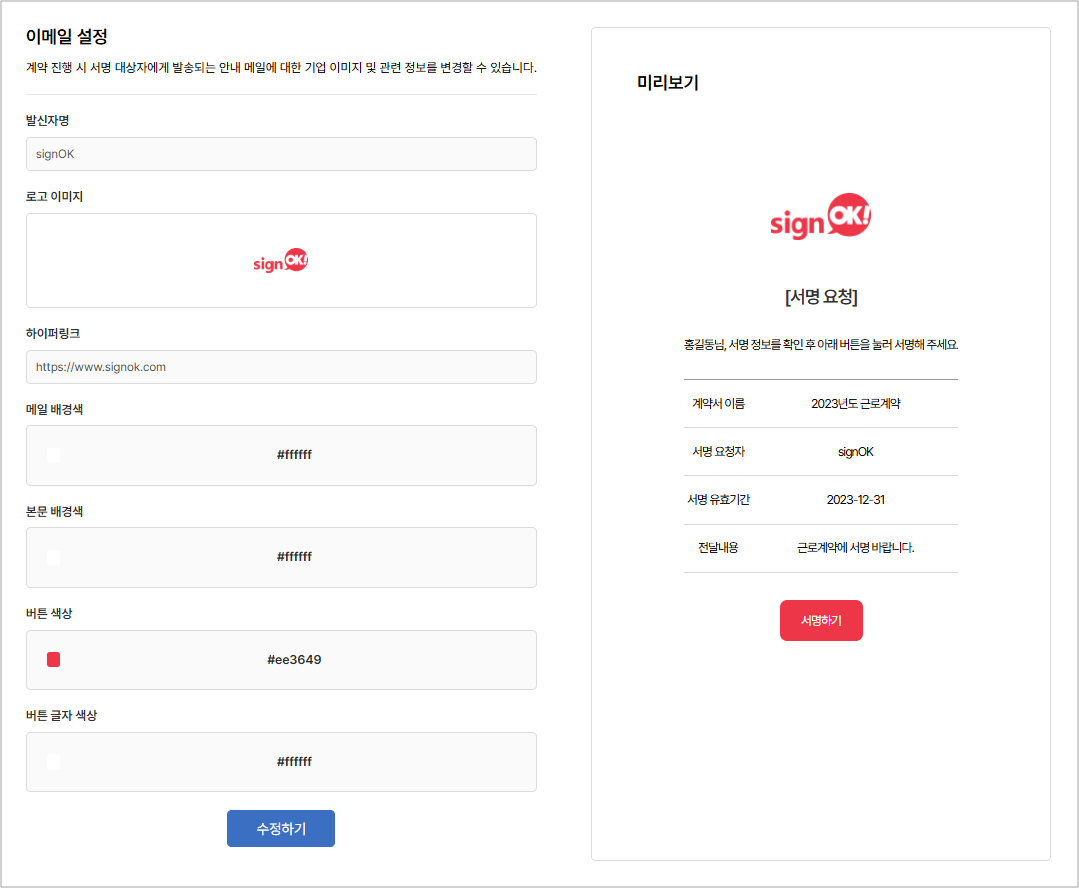This screenshot has height=888, width=1079.
Task: Open the 메일 배경색 white color swatch
Action: (x=54, y=455)
